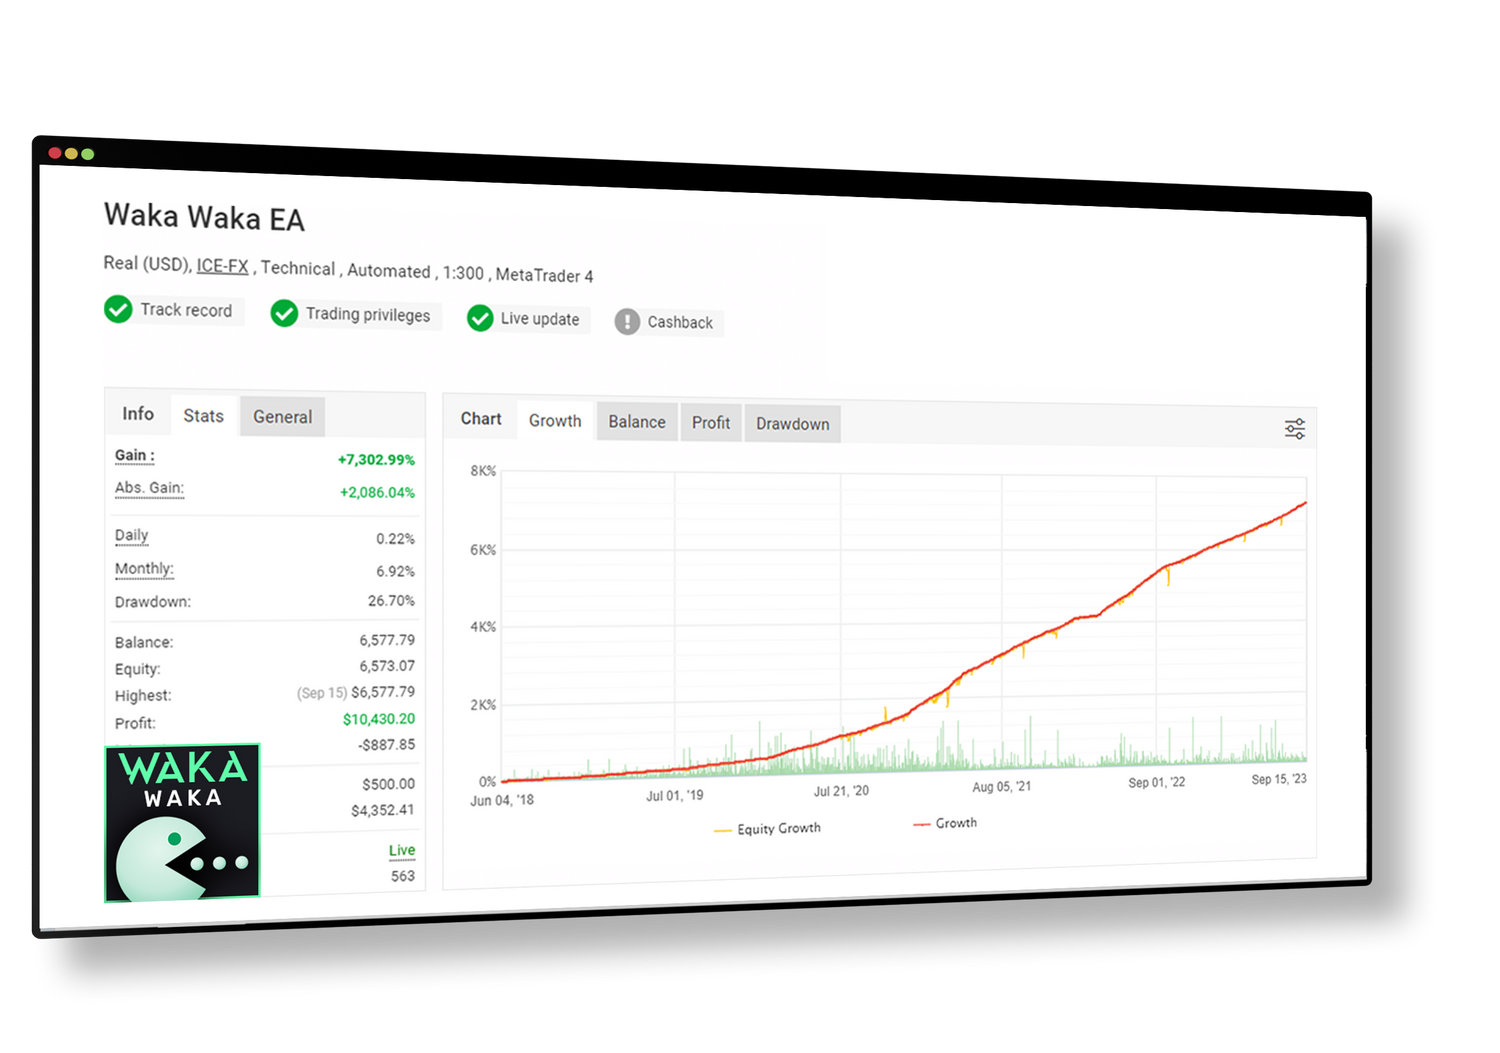Click the green Live status link
The width and height of the screenshot is (1500, 1053).
[x=402, y=851]
